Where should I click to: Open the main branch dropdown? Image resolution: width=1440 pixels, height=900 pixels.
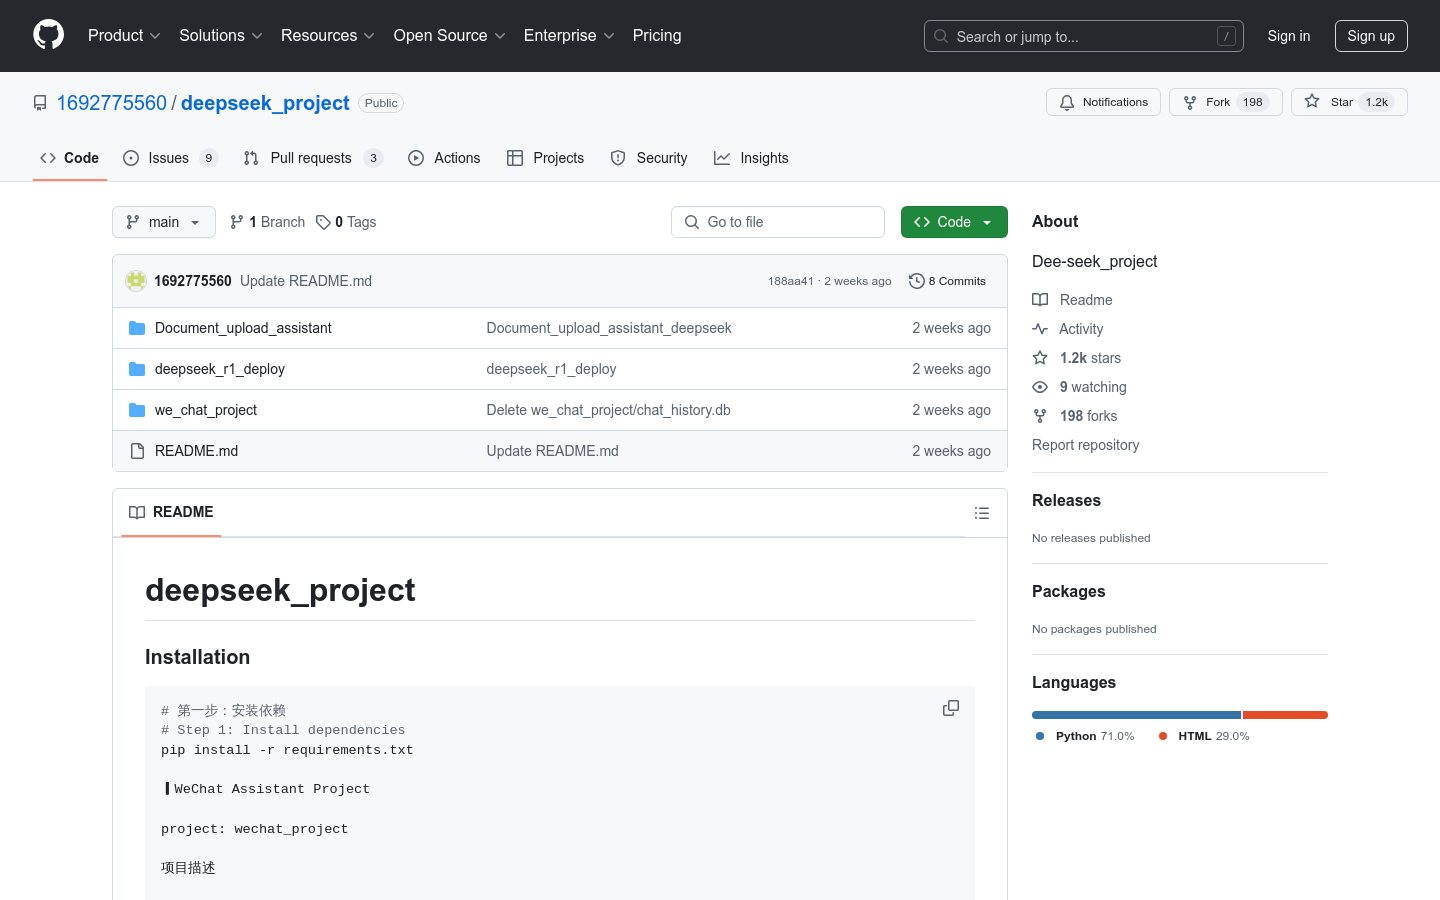pos(164,222)
